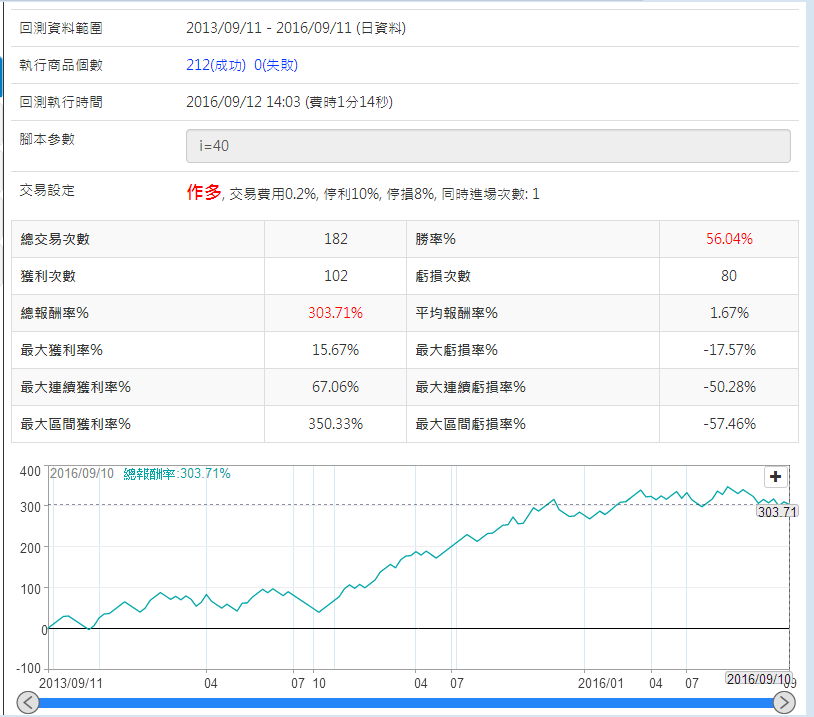This screenshot has height=717, width=814.
Task: Select the 最大連續獲利率% value 67.06%
Action: click(x=336, y=387)
